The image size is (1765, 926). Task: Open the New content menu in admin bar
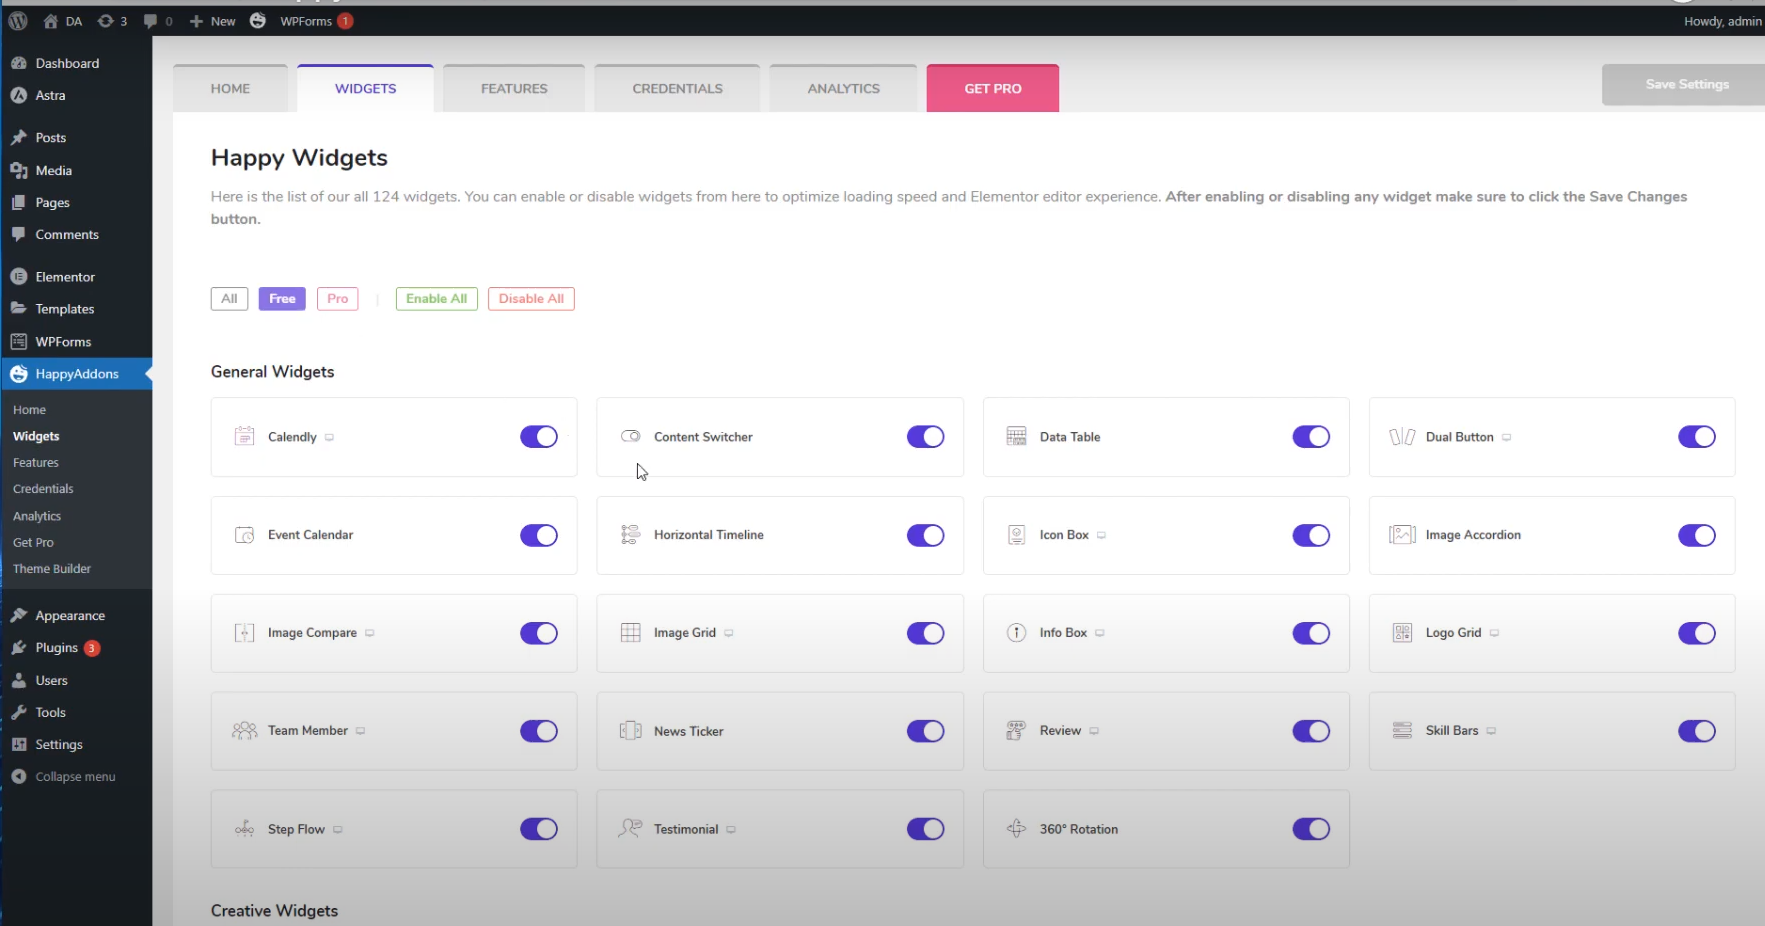click(x=213, y=21)
